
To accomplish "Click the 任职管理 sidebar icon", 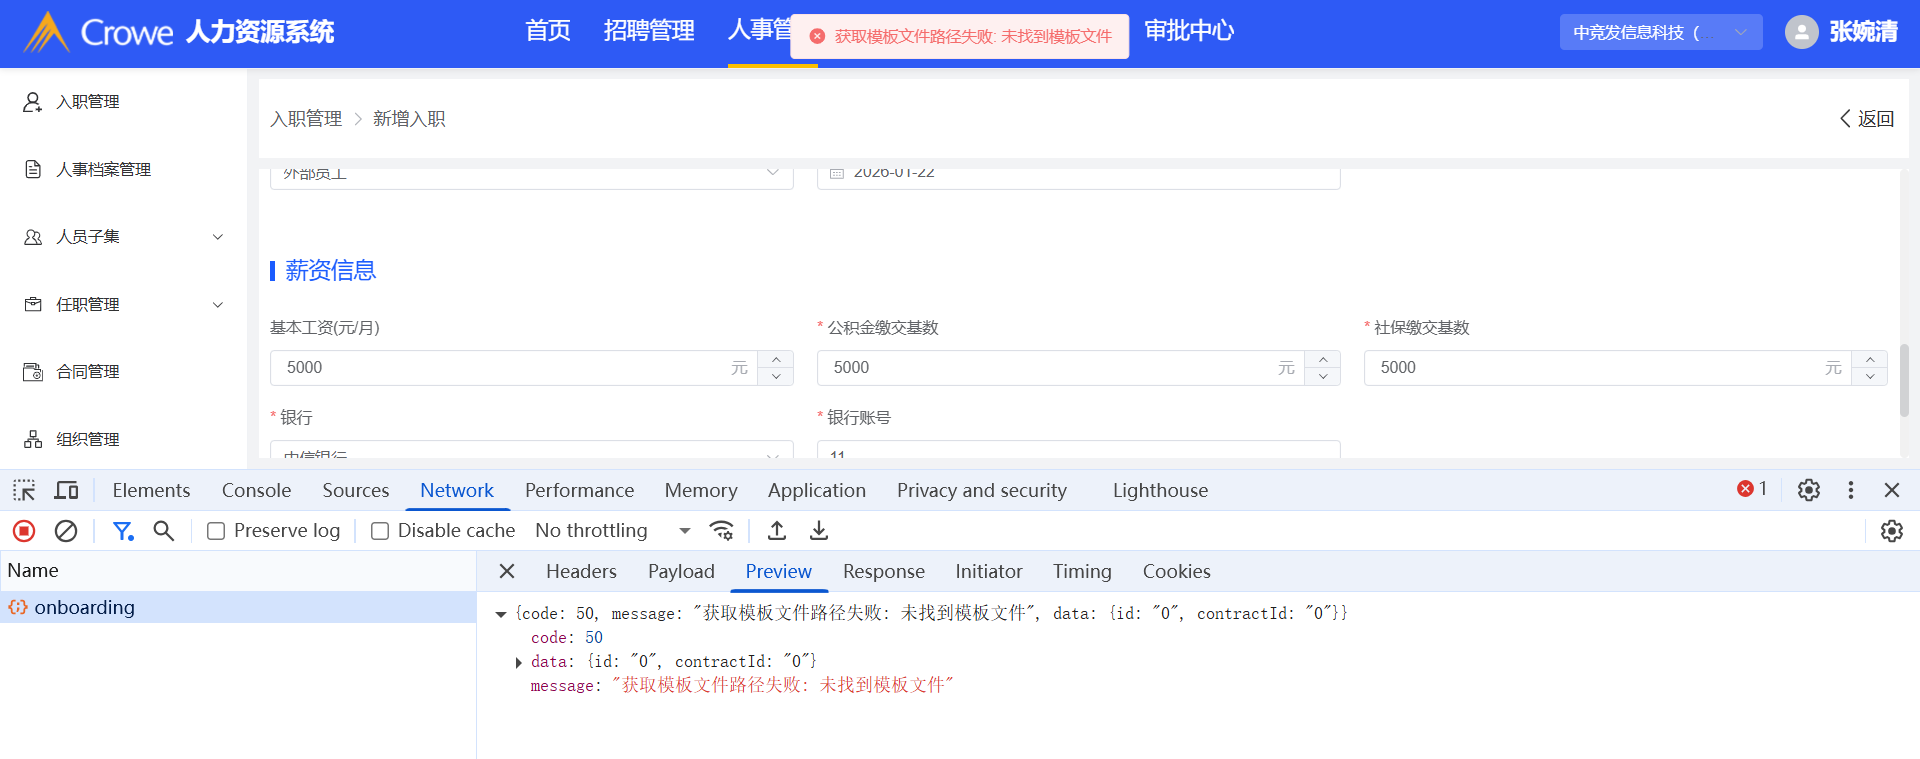I will (x=33, y=304).
